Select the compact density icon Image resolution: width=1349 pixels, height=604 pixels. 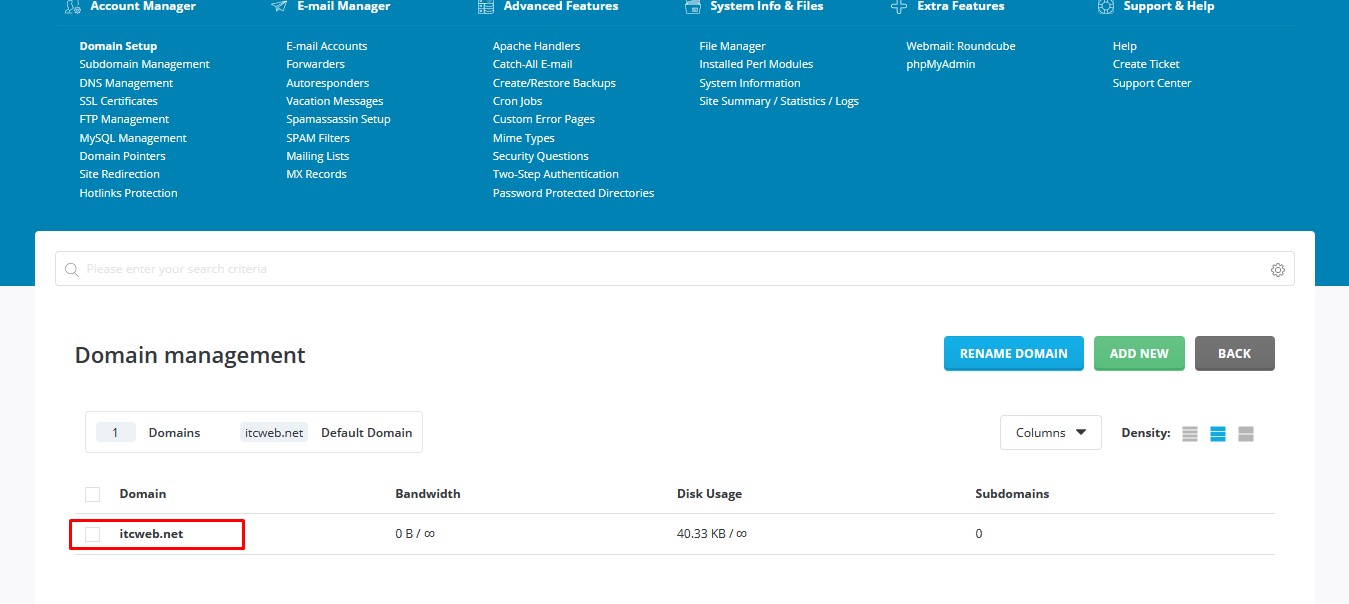click(1189, 434)
